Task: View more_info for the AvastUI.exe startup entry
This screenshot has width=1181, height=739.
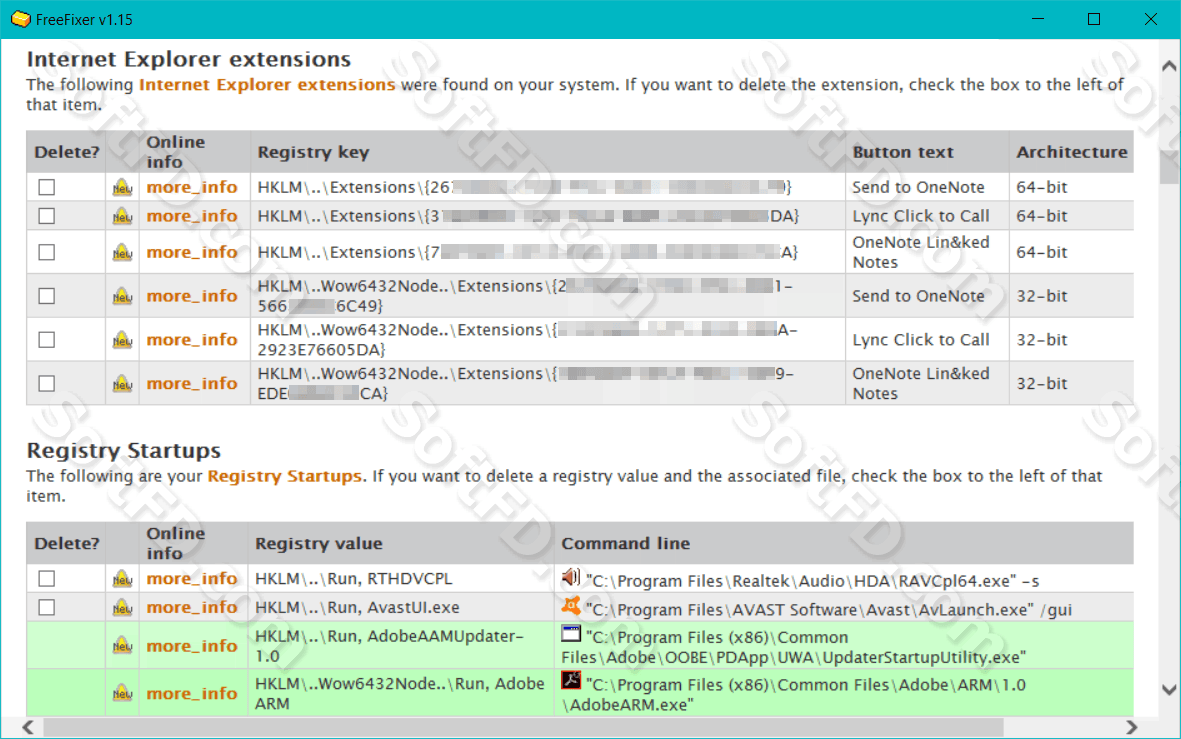Action: [192, 606]
